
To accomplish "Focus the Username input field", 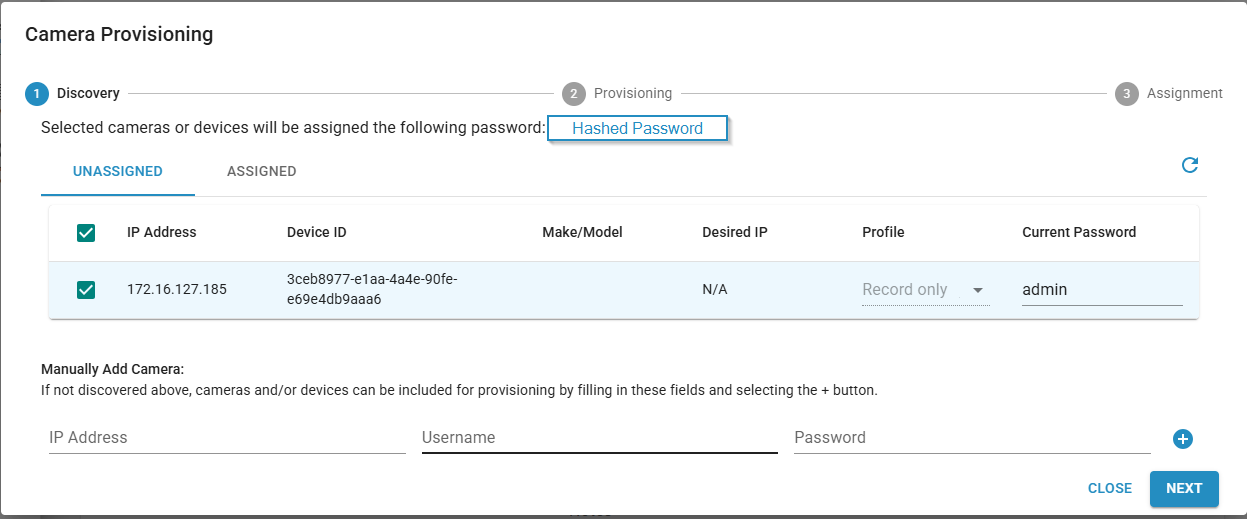I will (x=599, y=438).
